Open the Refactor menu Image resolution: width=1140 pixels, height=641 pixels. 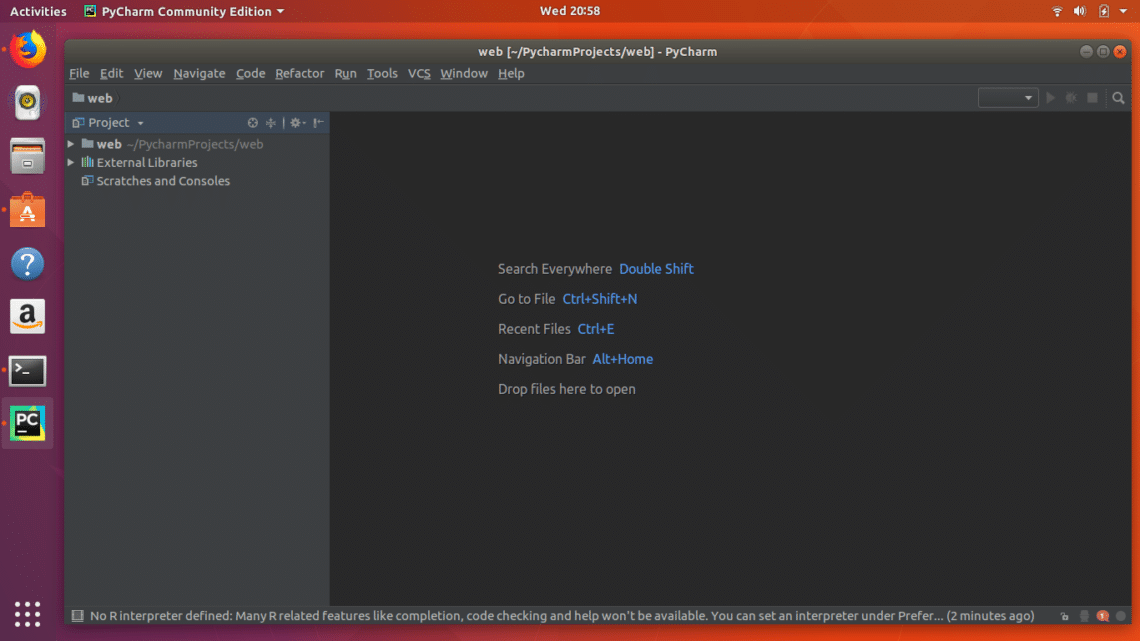299,73
